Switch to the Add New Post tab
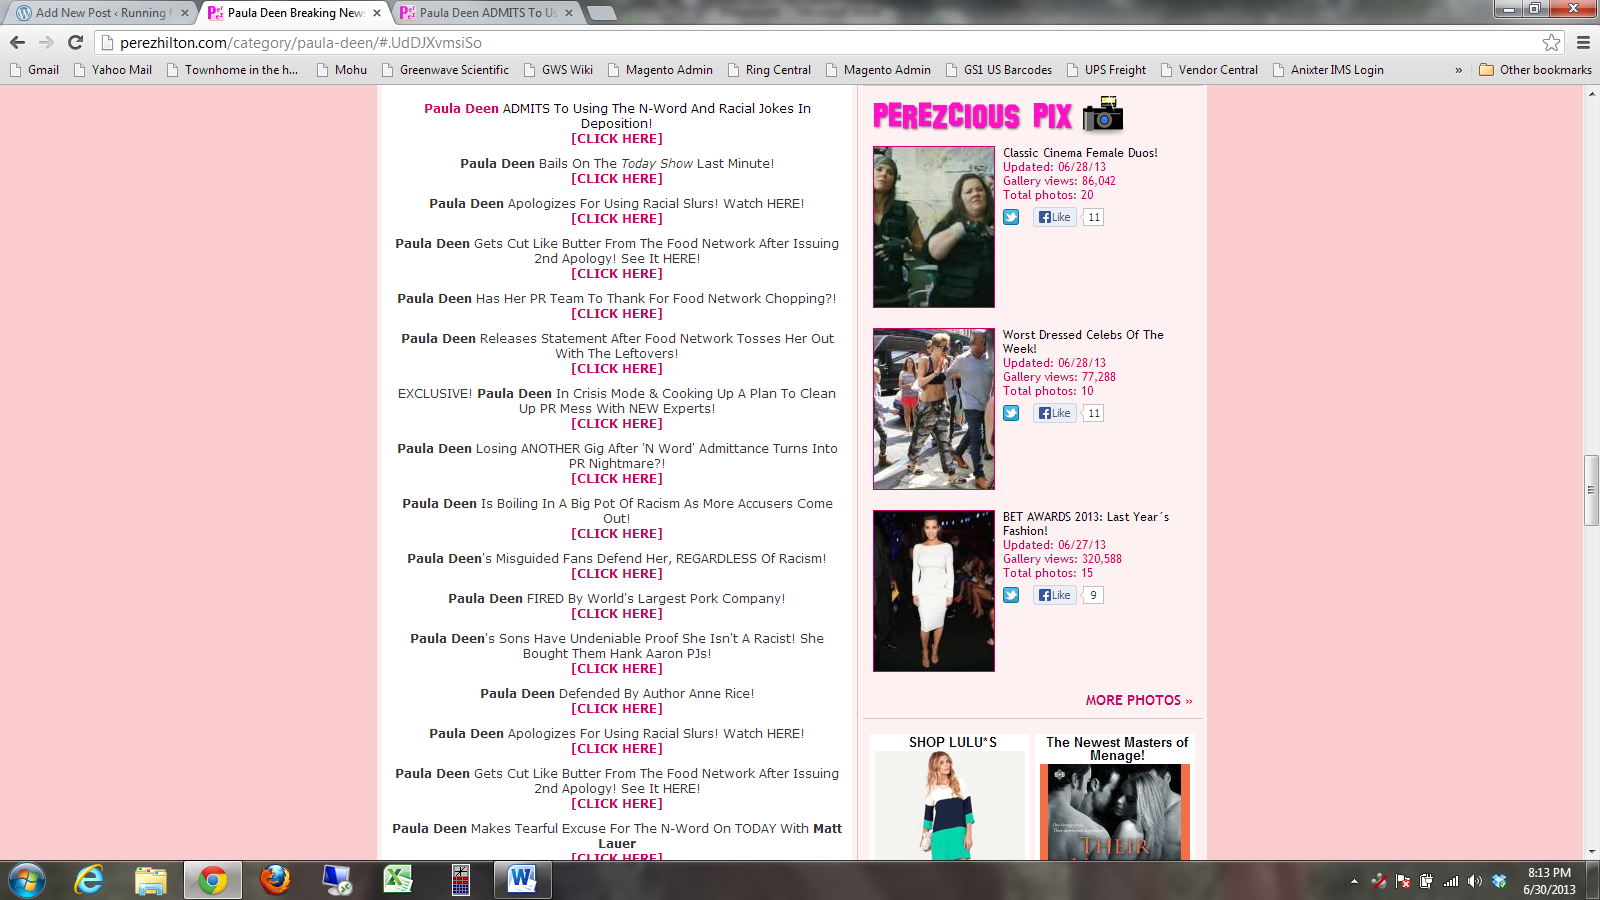Image resolution: width=1600 pixels, height=900 pixels. (x=100, y=13)
